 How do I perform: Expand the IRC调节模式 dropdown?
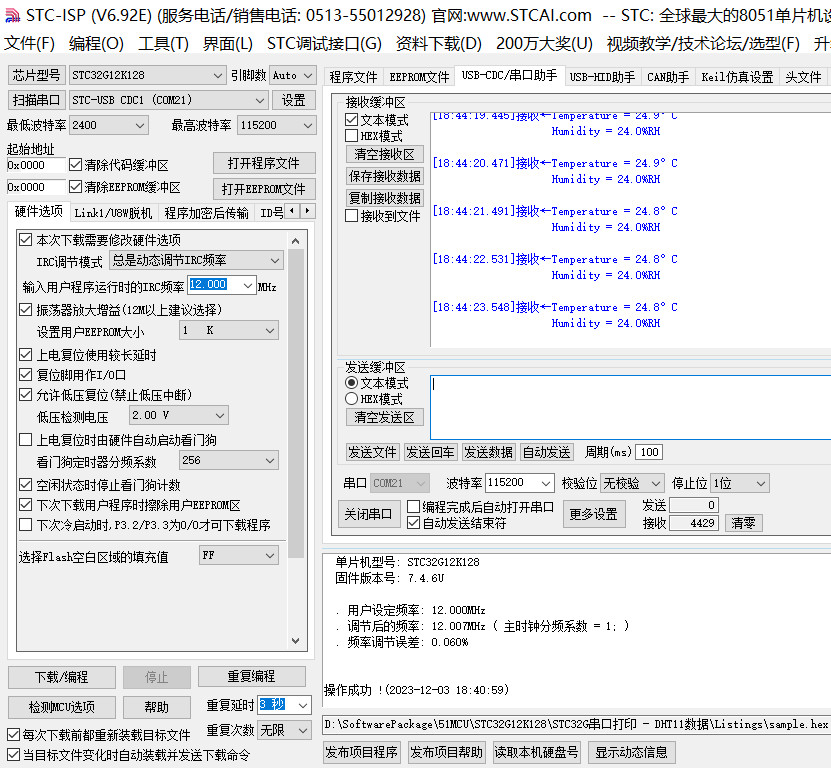coord(196,260)
